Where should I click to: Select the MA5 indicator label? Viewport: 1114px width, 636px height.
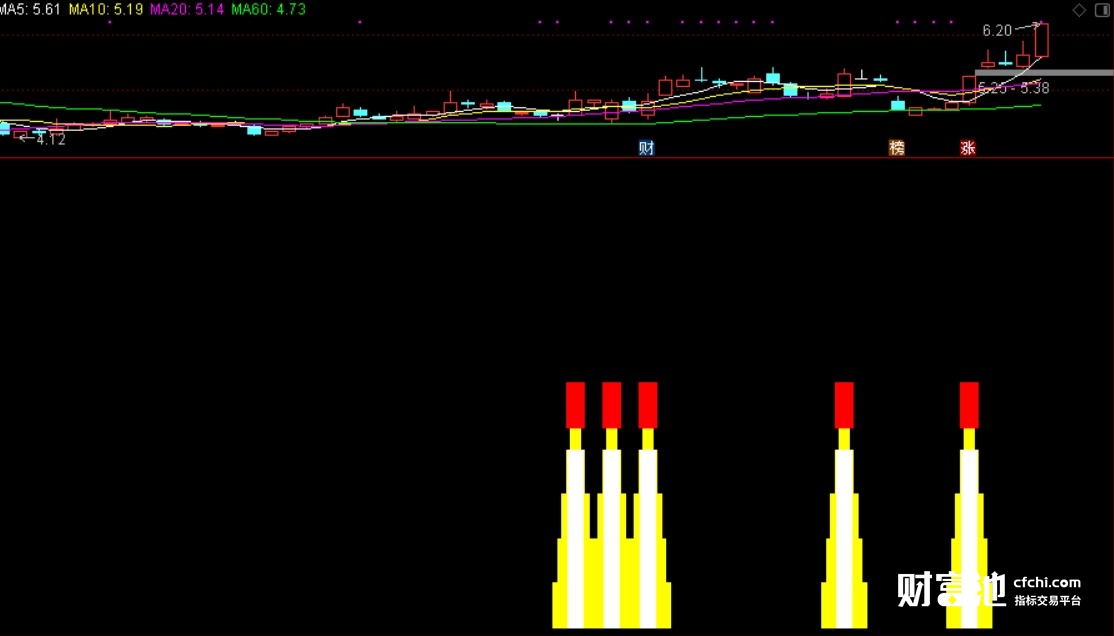[x=30, y=9]
